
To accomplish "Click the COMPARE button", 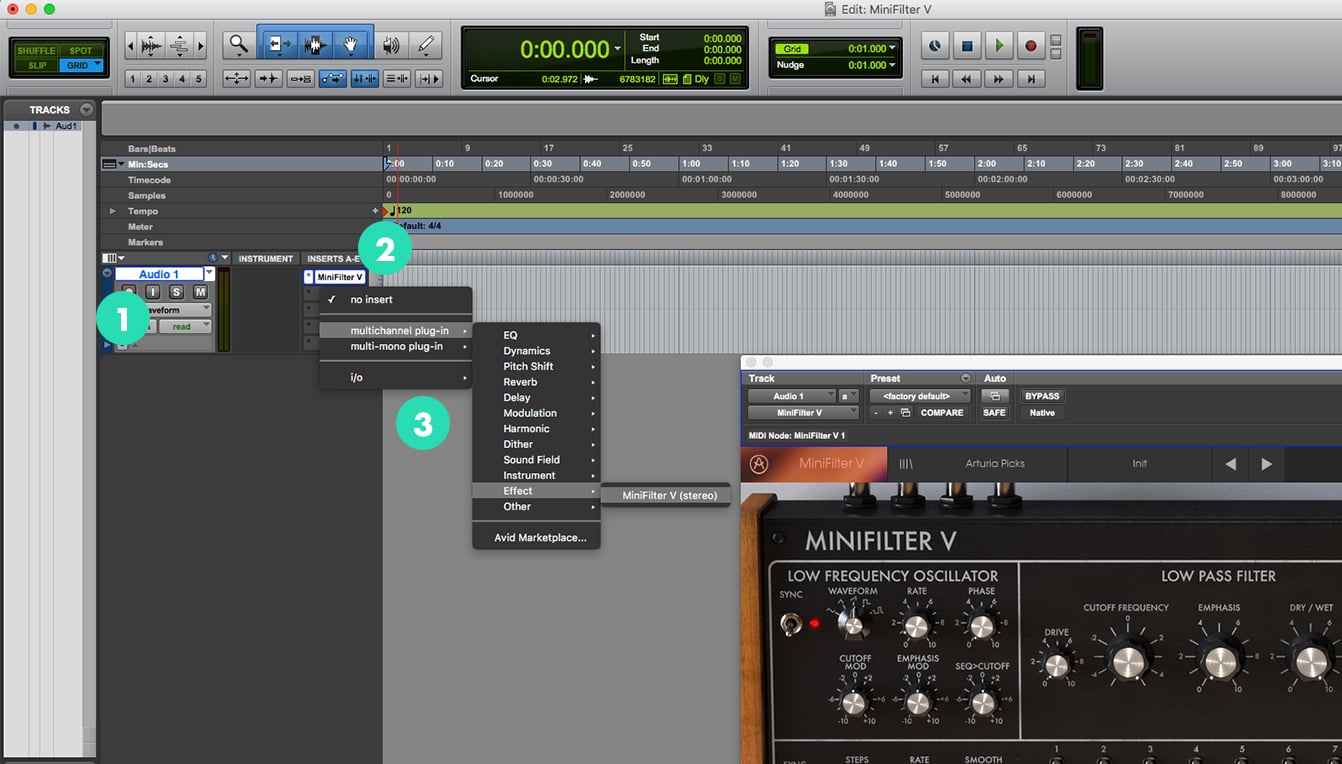I will click(942, 412).
